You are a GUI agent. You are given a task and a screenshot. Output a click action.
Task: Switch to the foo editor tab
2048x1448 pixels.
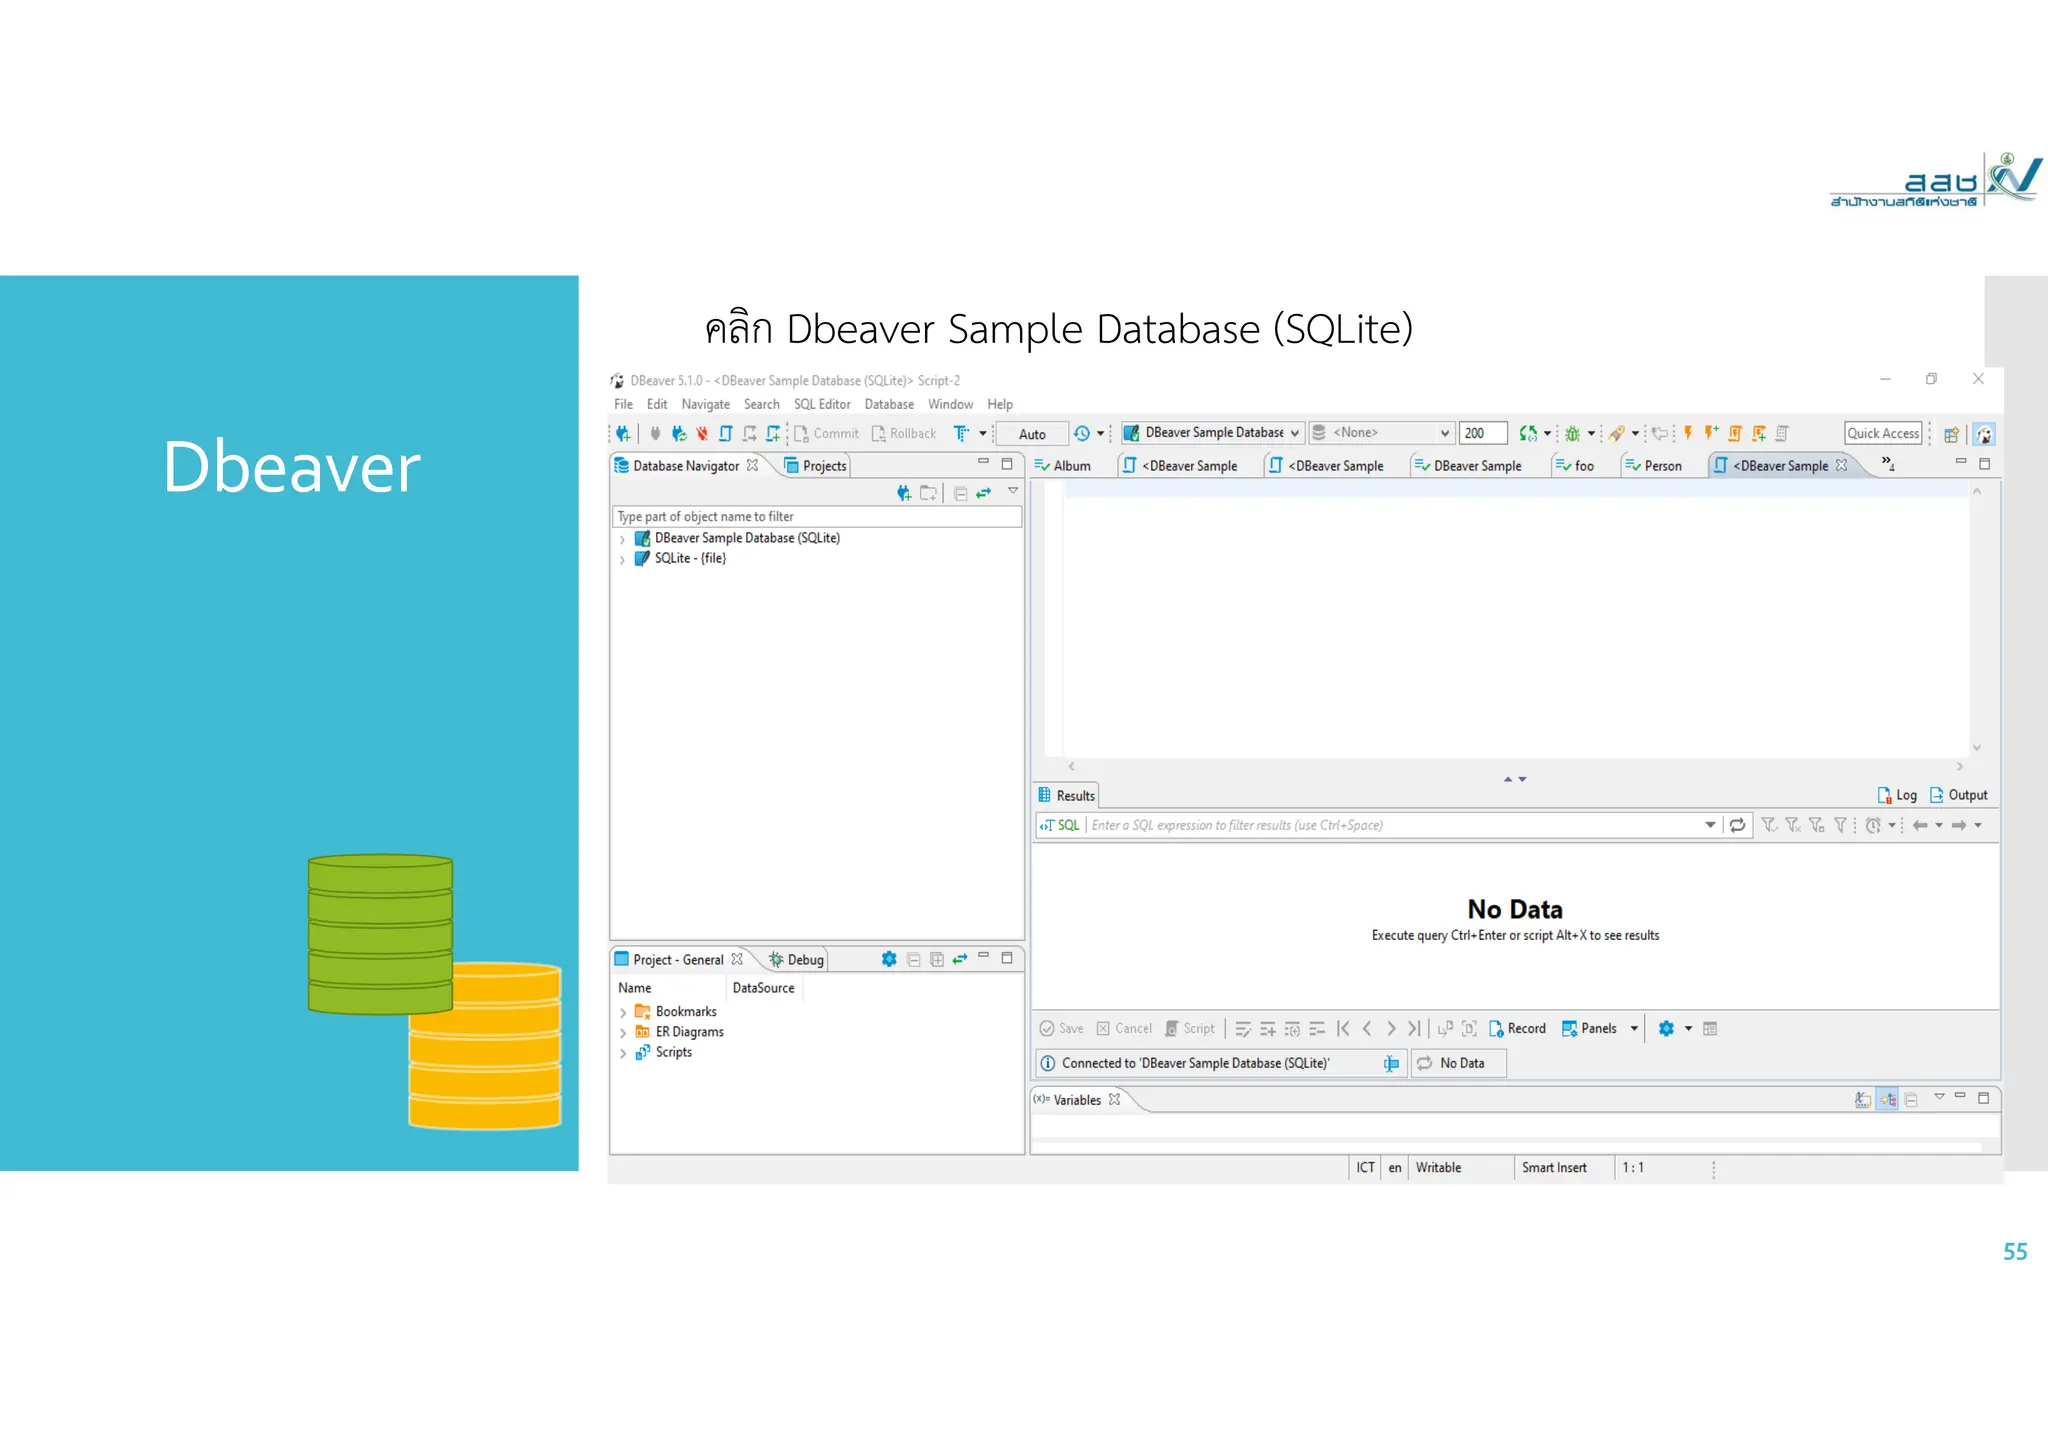tap(1575, 465)
